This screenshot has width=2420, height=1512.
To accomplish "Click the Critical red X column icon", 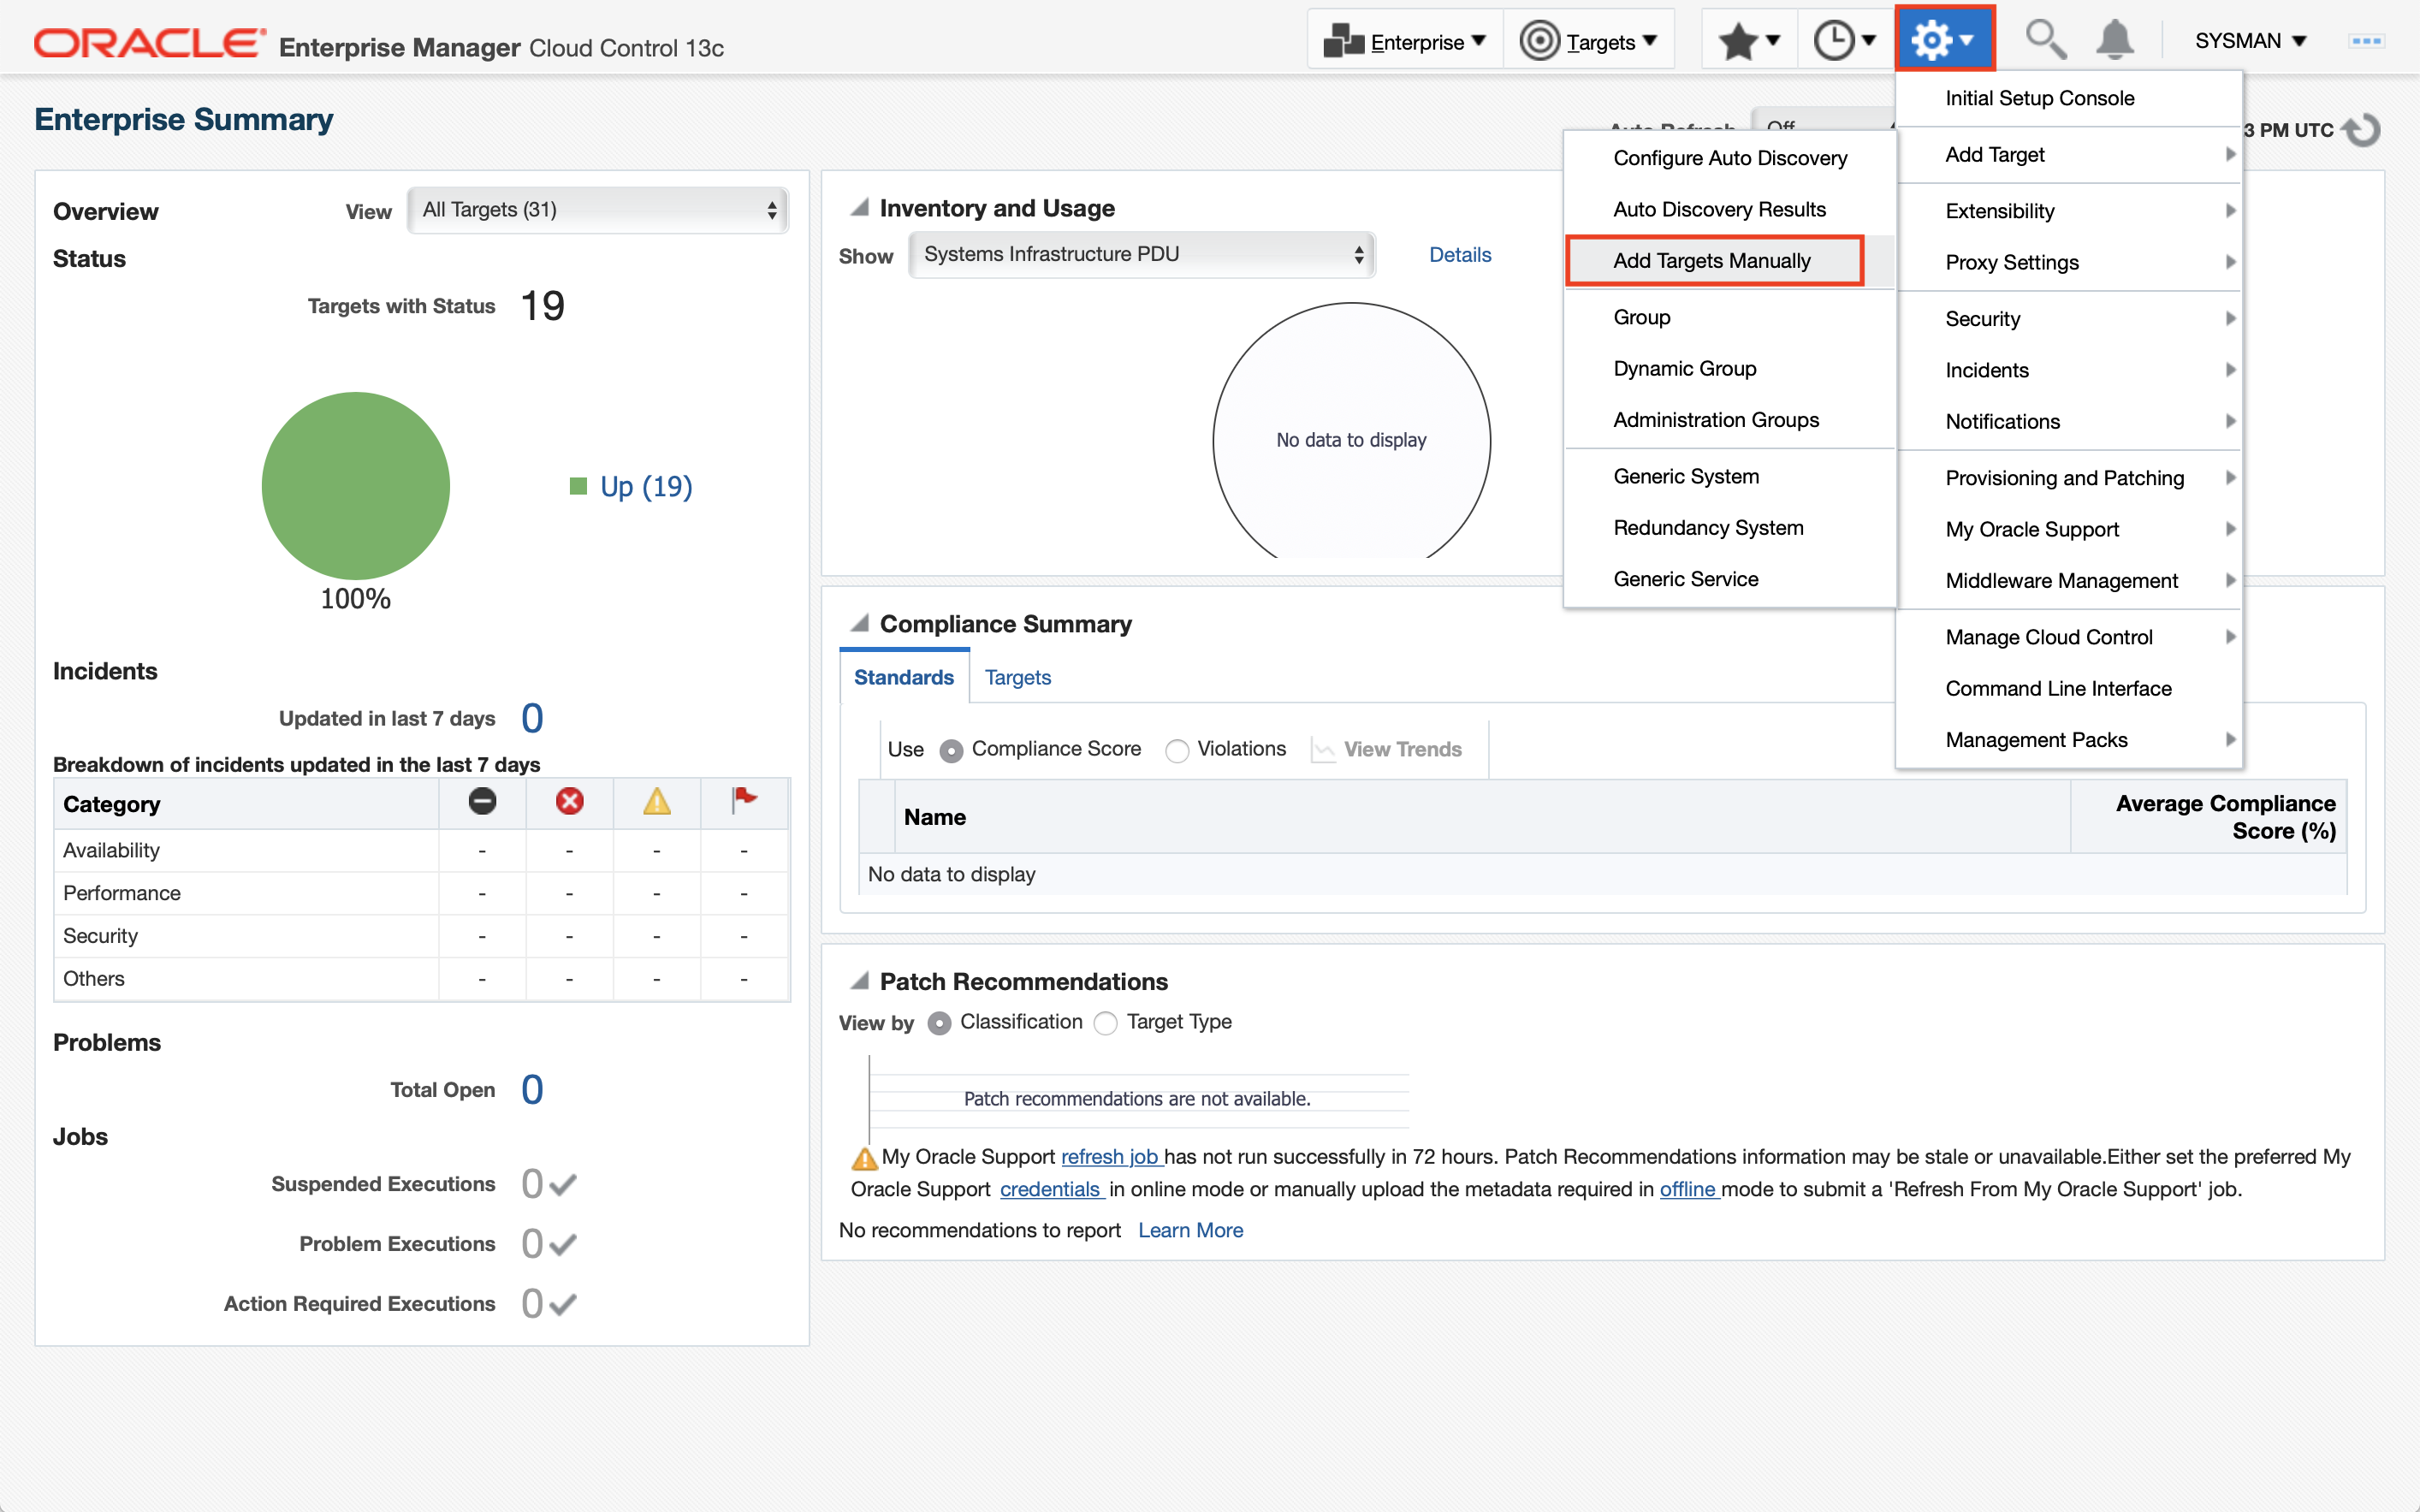I will pos(569,801).
